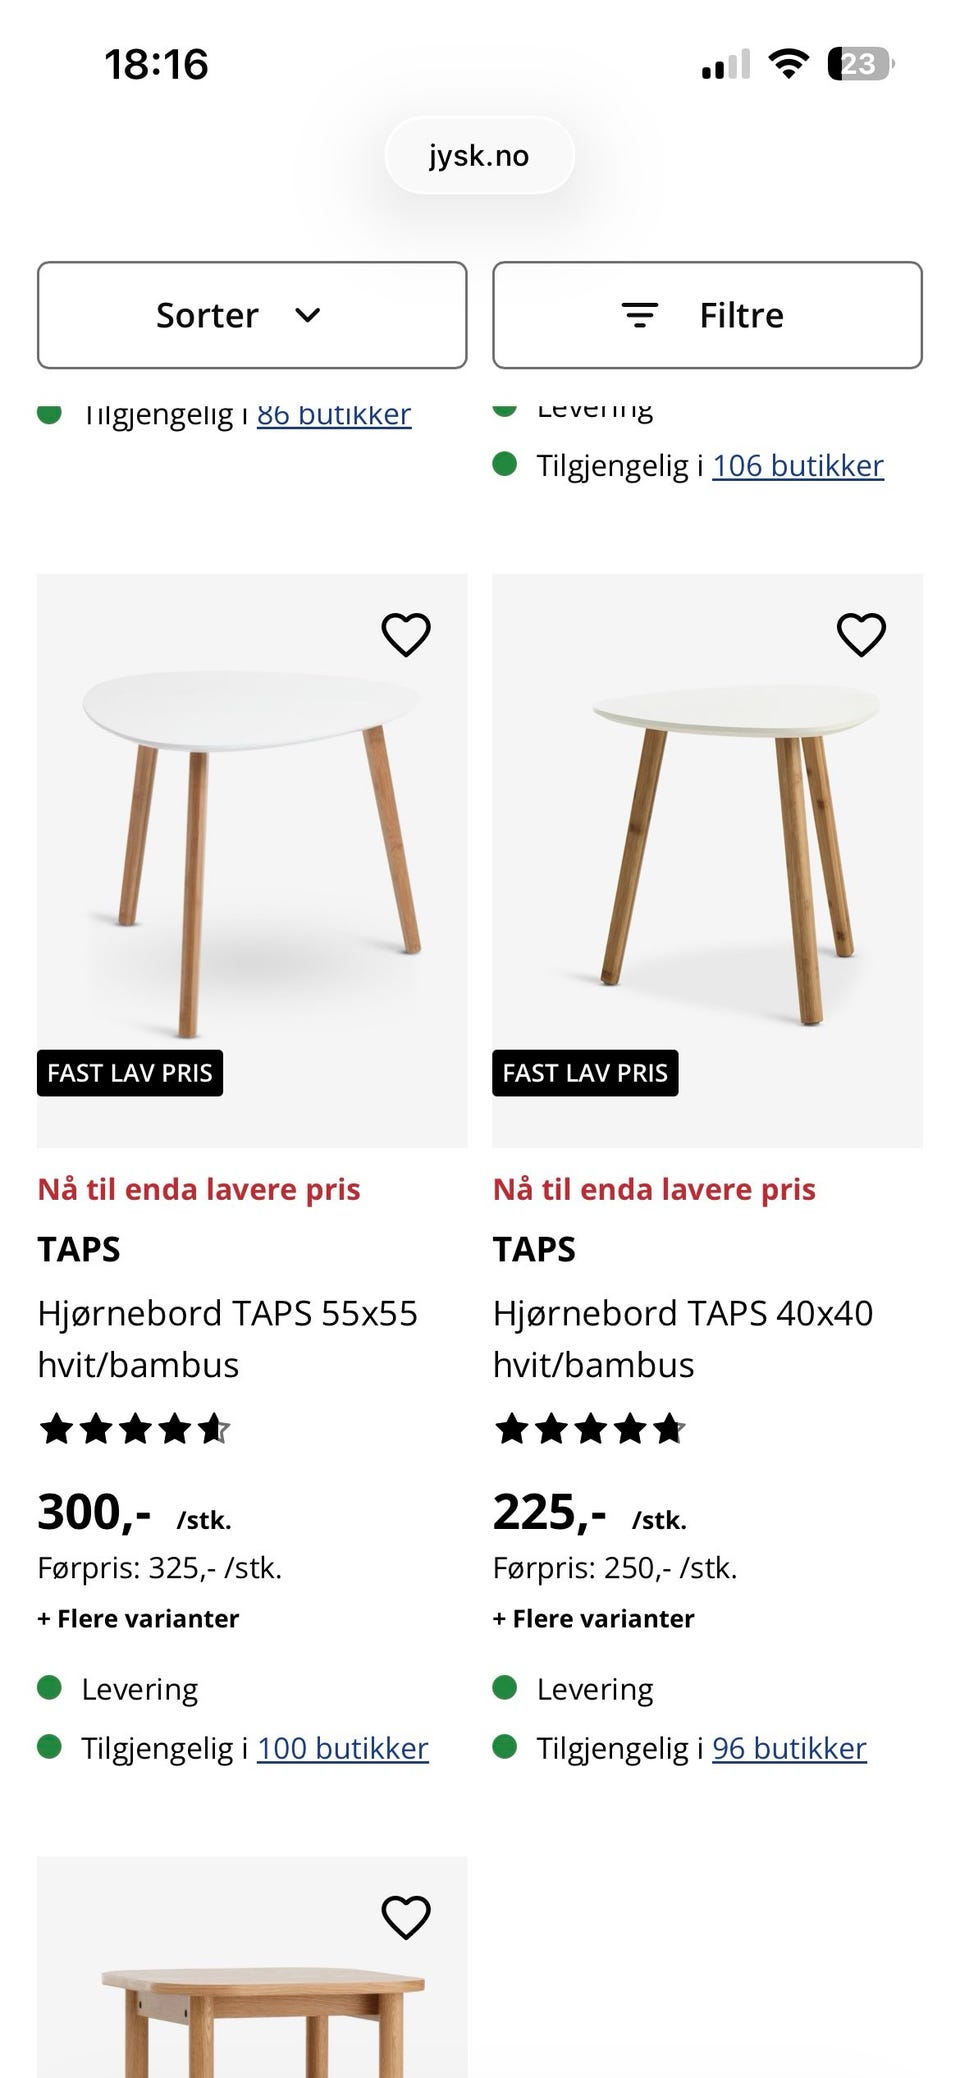Open the 106 butikker link

tap(797, 466)
